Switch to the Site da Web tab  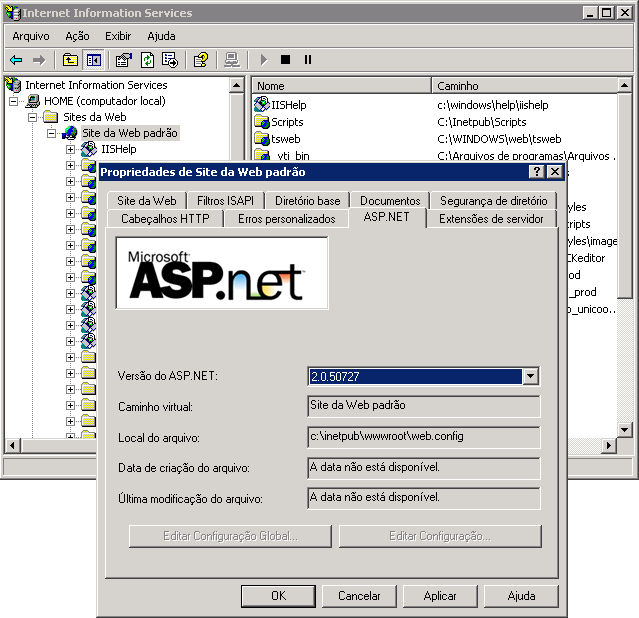[147, 201]
